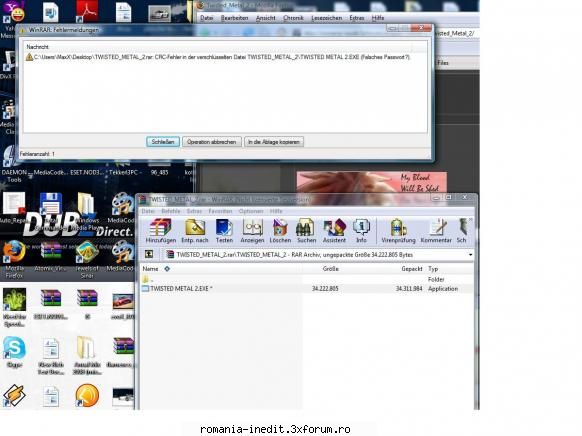This screenshot has width=582, height=436.
Task: Open the Adobe Reader PDF desktop icon
Action: (87, 12)
